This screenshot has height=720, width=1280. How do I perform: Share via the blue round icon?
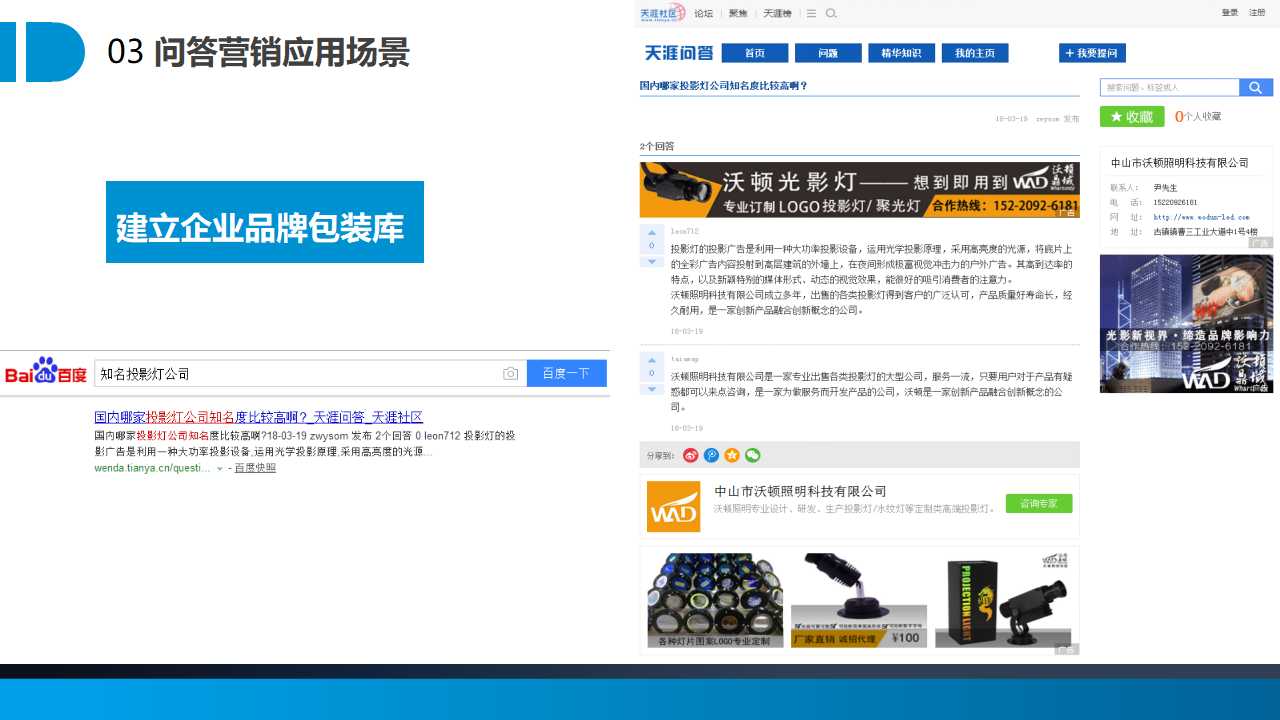711,455
